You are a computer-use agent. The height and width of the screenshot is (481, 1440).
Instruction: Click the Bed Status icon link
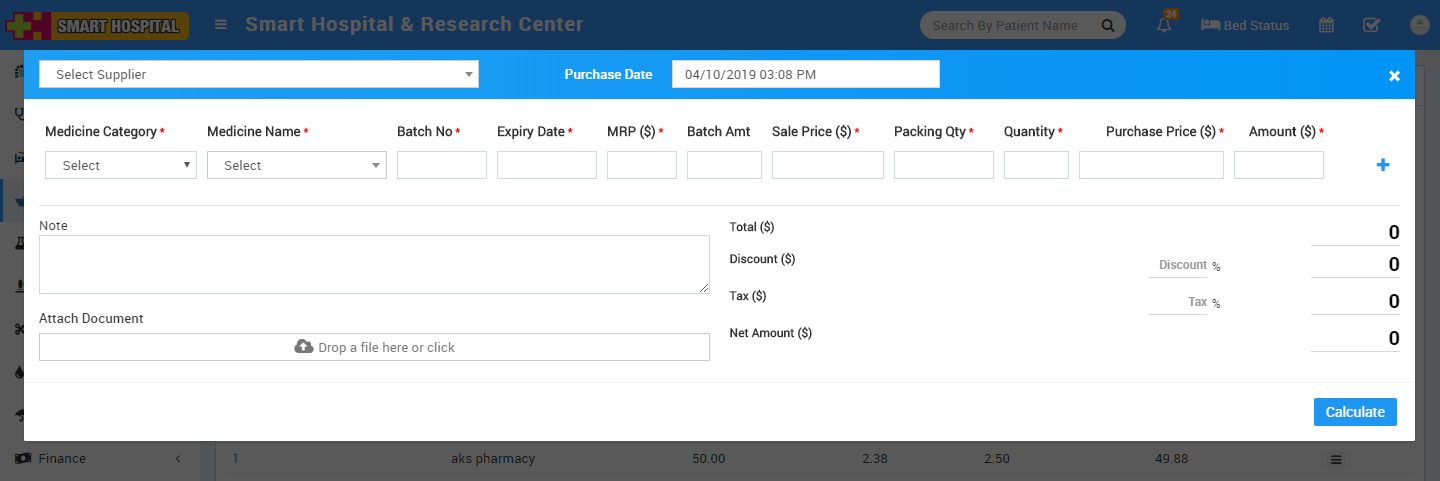tap(1245, 25)
